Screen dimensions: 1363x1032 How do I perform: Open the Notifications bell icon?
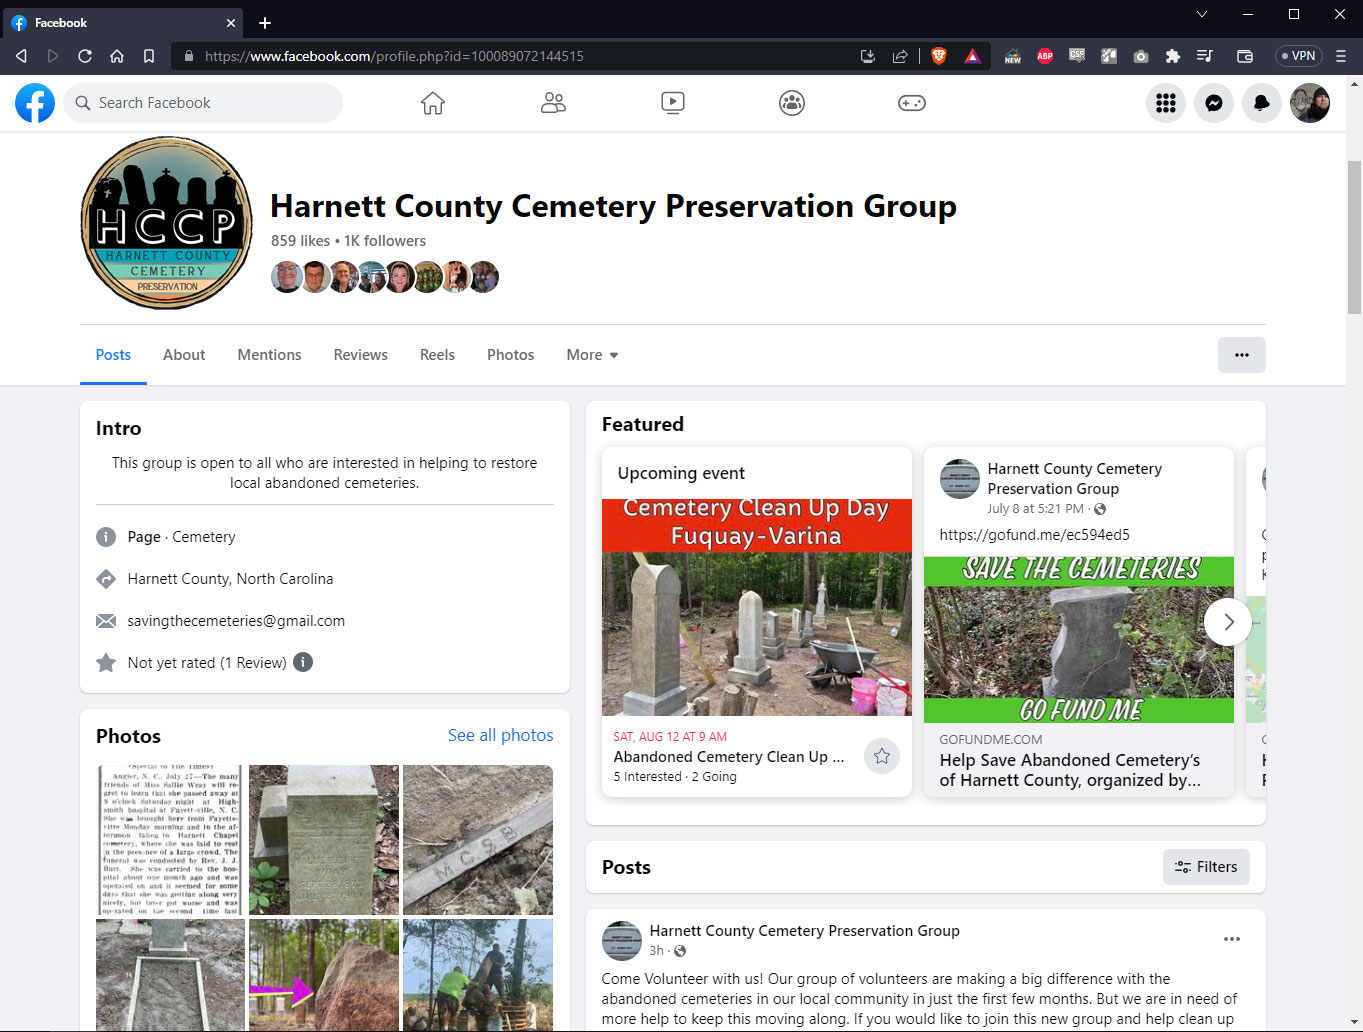click(1262, 103)
